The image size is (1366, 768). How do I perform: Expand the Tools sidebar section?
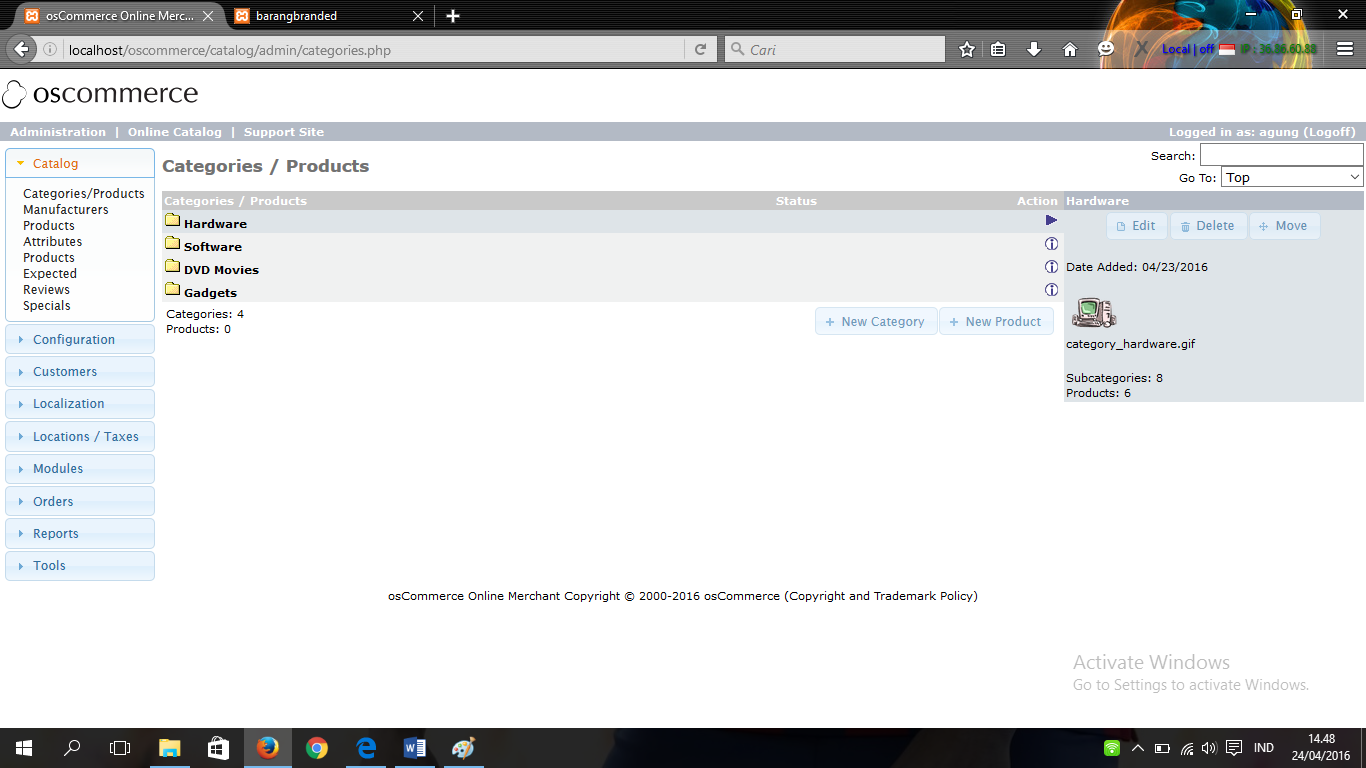point(80,566)
